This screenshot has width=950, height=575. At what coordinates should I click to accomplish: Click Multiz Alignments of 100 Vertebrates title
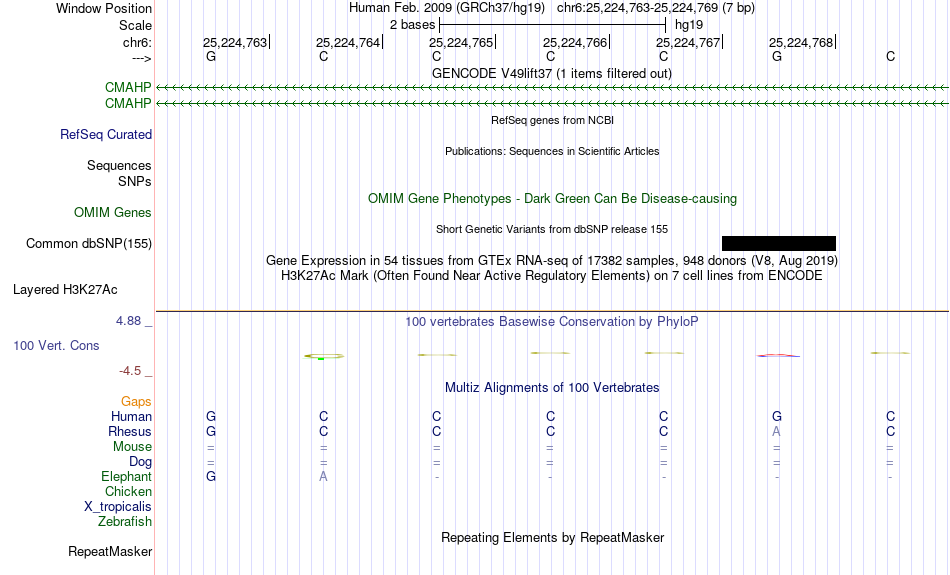tap(552, 388)
